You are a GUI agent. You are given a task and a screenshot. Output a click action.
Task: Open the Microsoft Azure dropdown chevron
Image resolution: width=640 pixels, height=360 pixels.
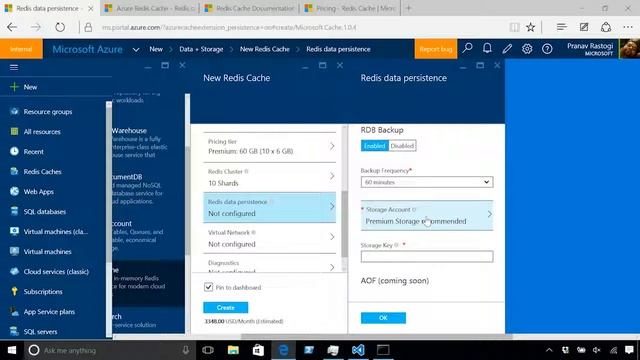pyautogui.click(x=136, y=49)
